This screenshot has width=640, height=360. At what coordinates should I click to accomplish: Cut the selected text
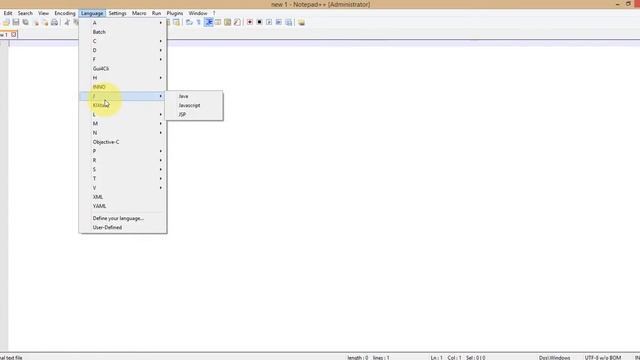[67, 22]
